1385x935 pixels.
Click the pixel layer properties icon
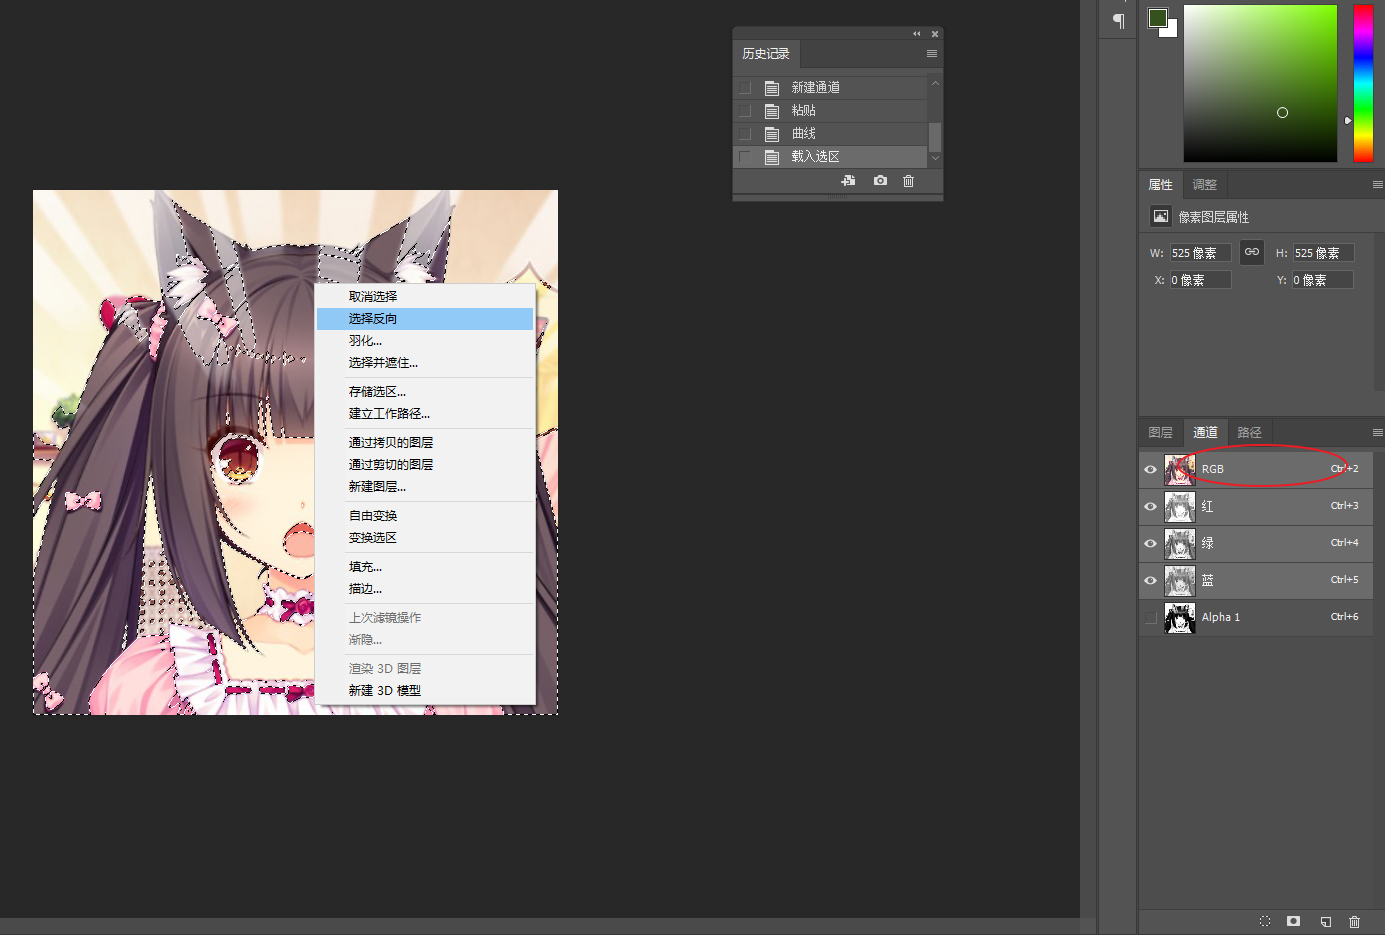click(x=1160, y=216)
